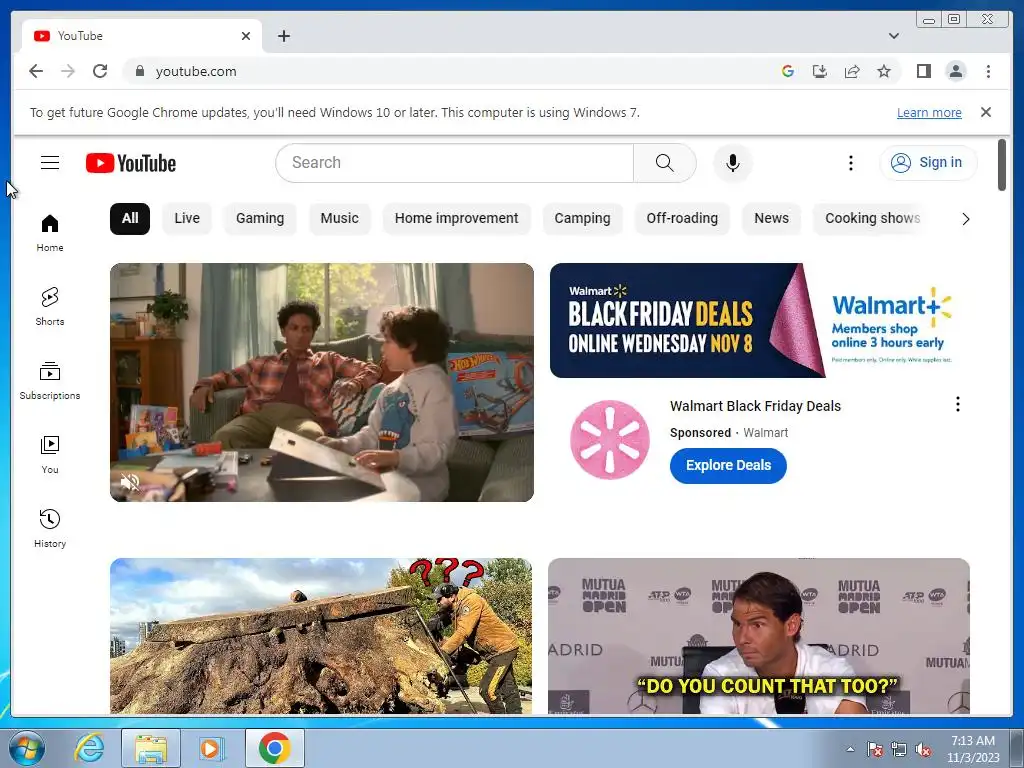
Task: Open Walmart Black Friday Deals title
Action: (755, 406)
